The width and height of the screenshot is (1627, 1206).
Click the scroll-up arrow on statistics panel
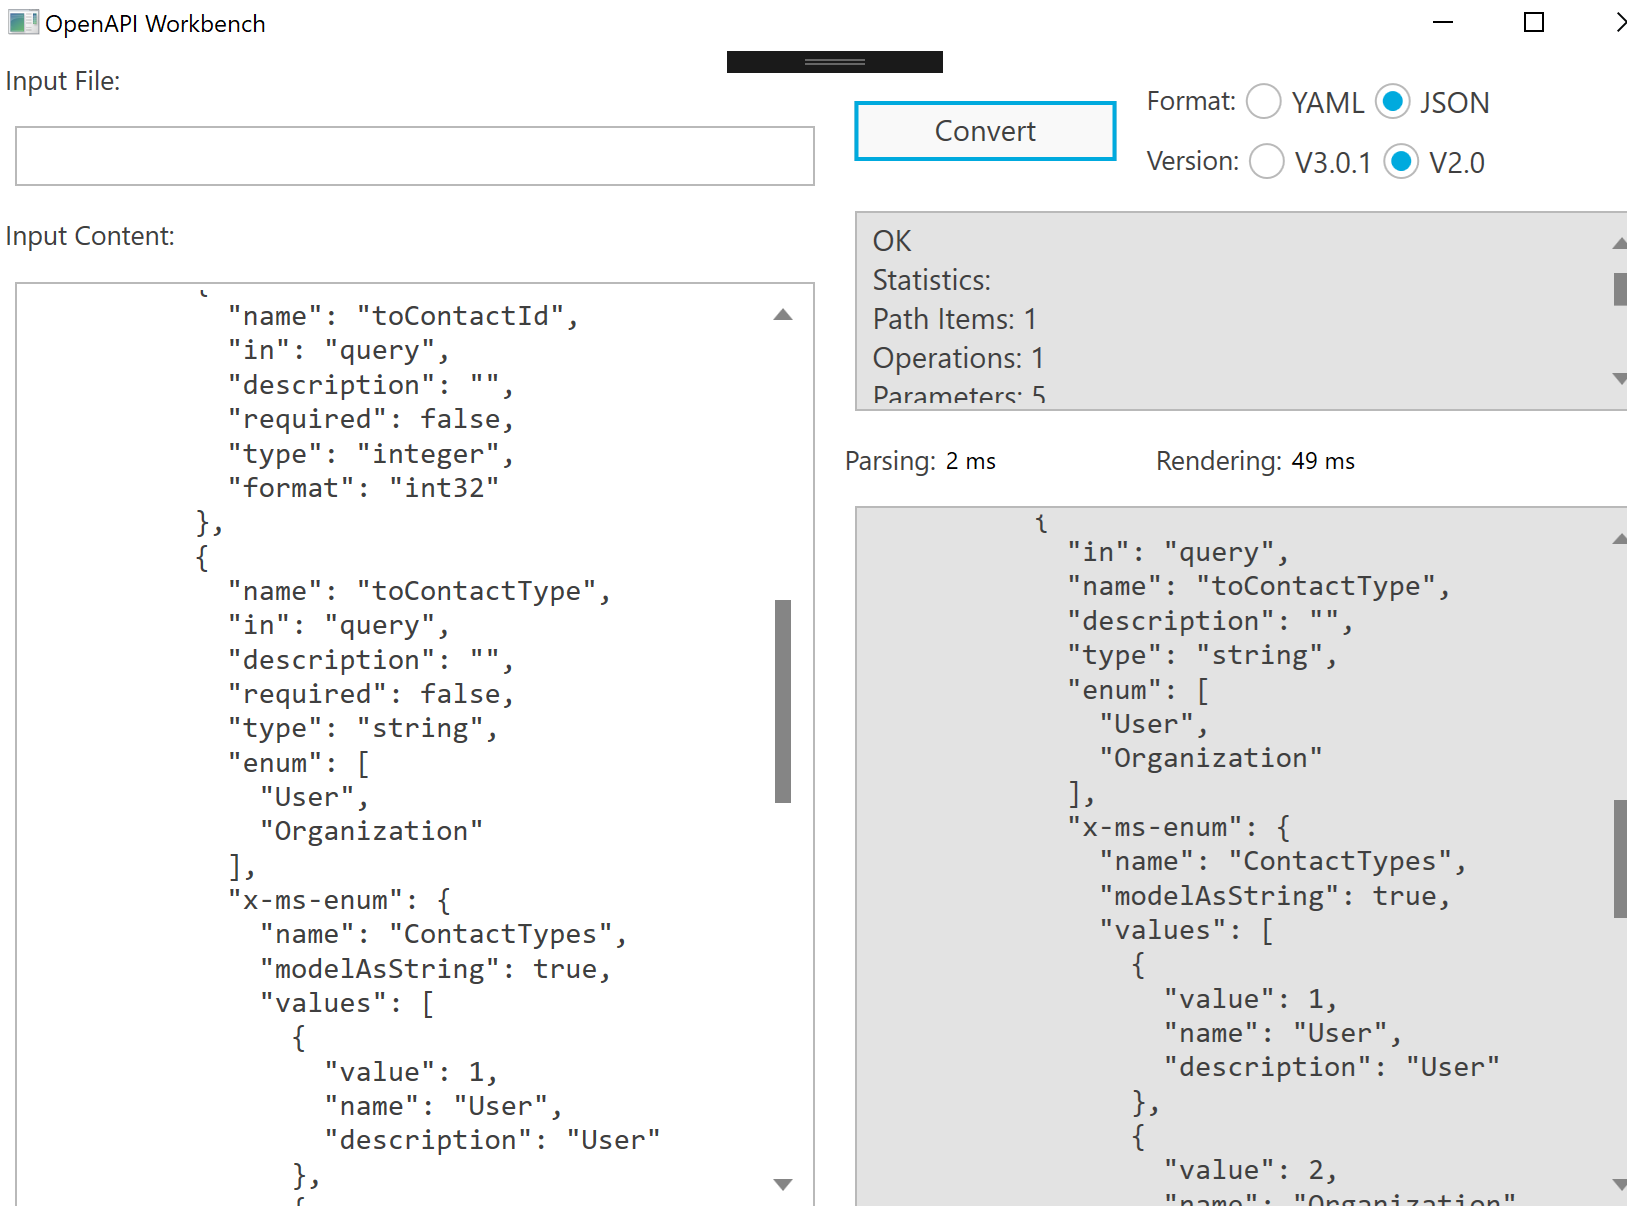click(1616, 242)
